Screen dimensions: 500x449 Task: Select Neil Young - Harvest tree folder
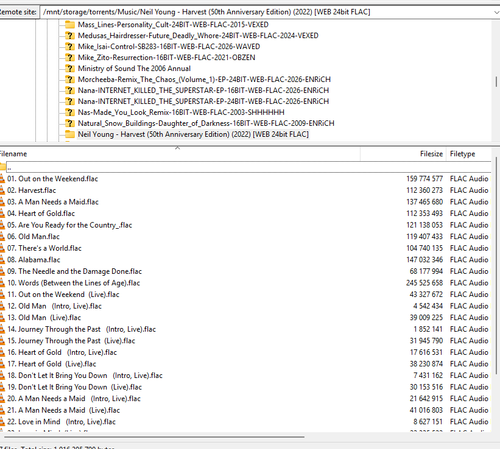tap(193, 134)
